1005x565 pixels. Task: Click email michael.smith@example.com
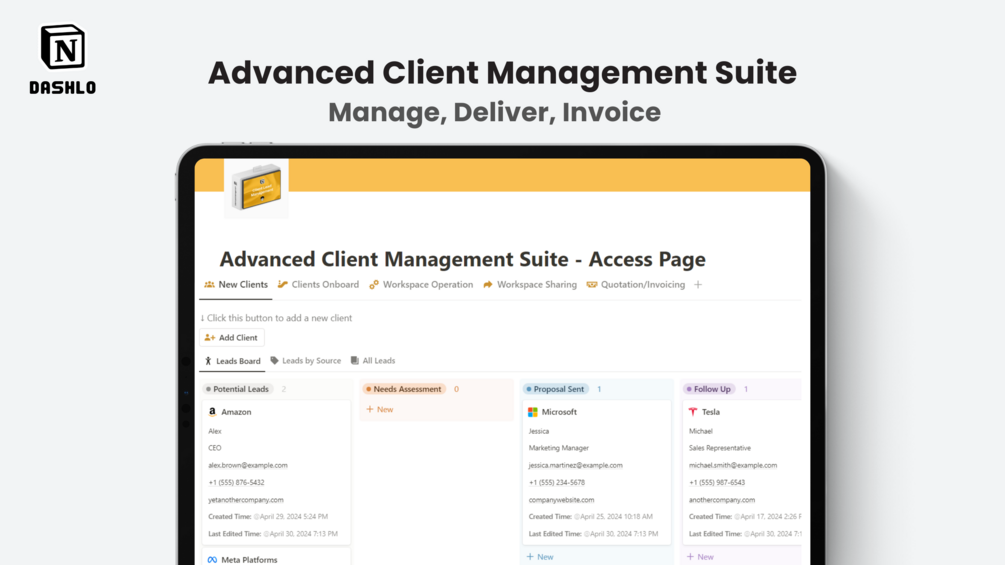click(733, 465)
